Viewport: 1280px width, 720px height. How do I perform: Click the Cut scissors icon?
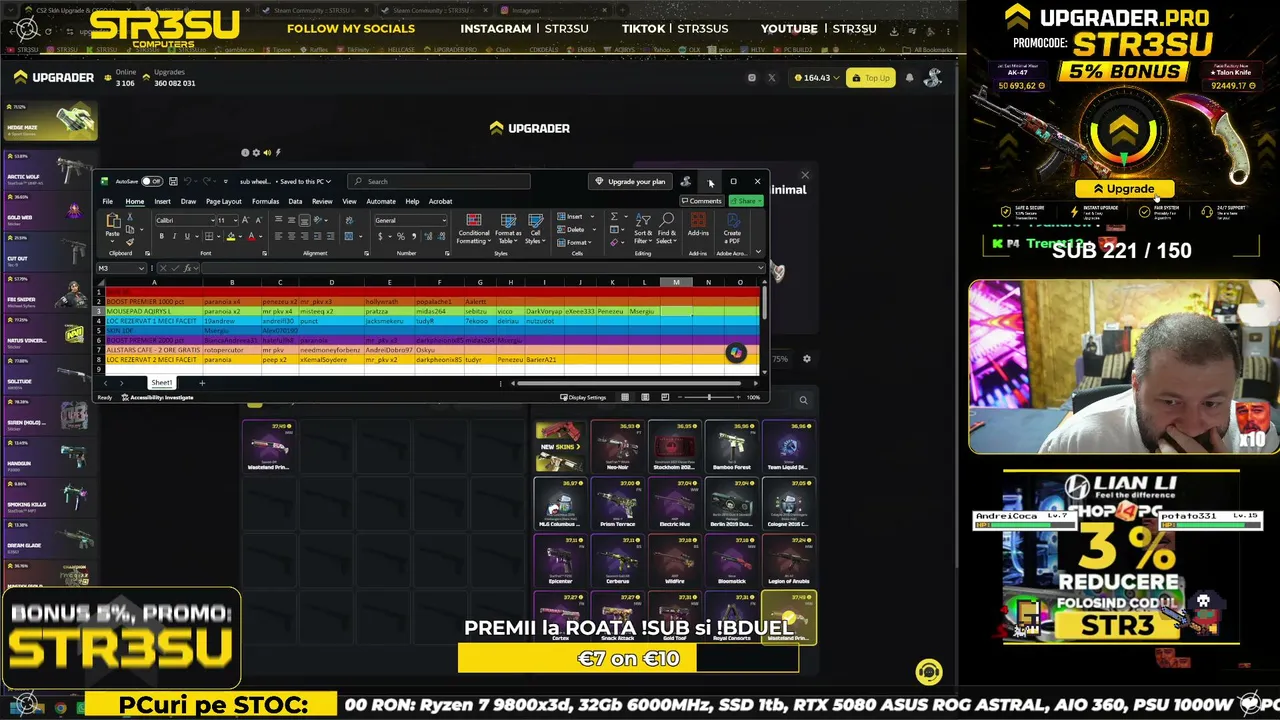pos(130,217)
